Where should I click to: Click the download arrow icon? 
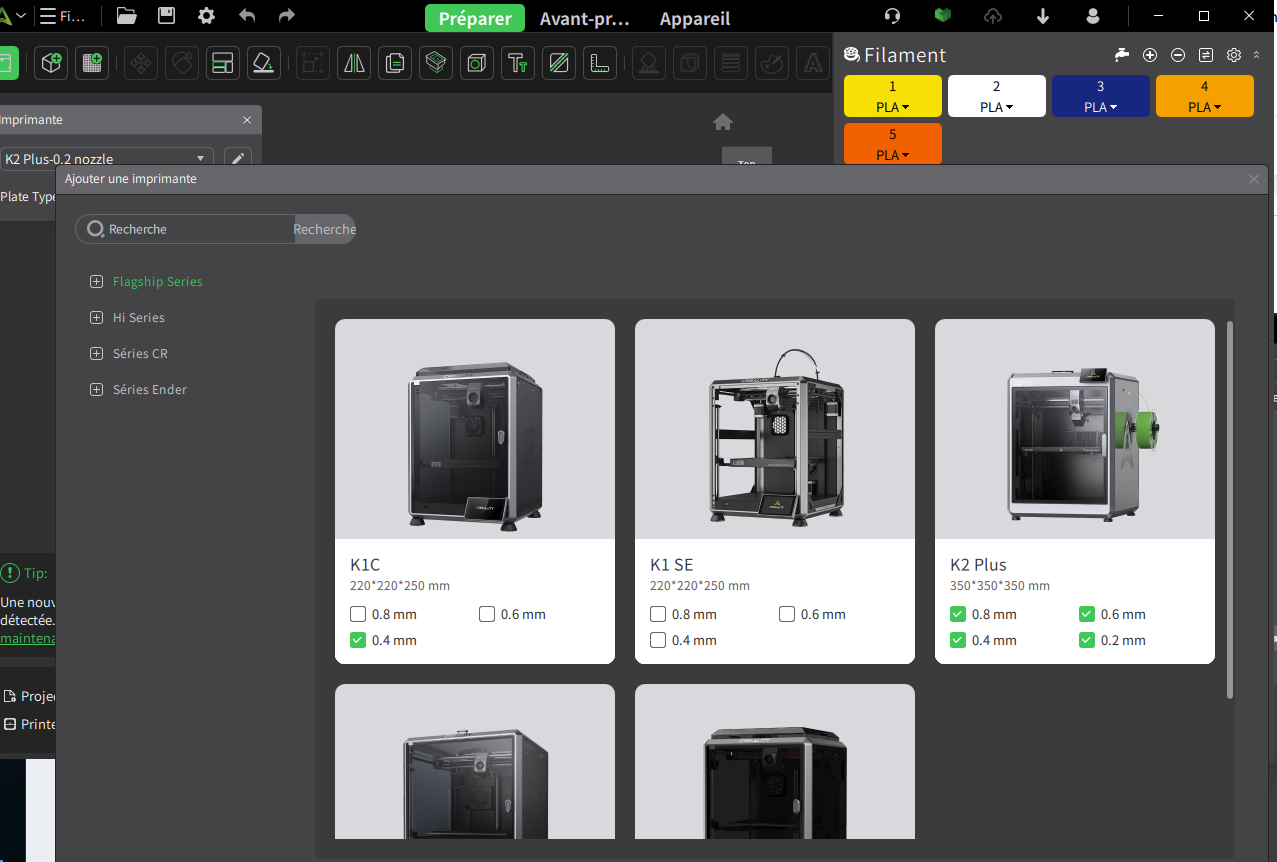coord(1043,16)
